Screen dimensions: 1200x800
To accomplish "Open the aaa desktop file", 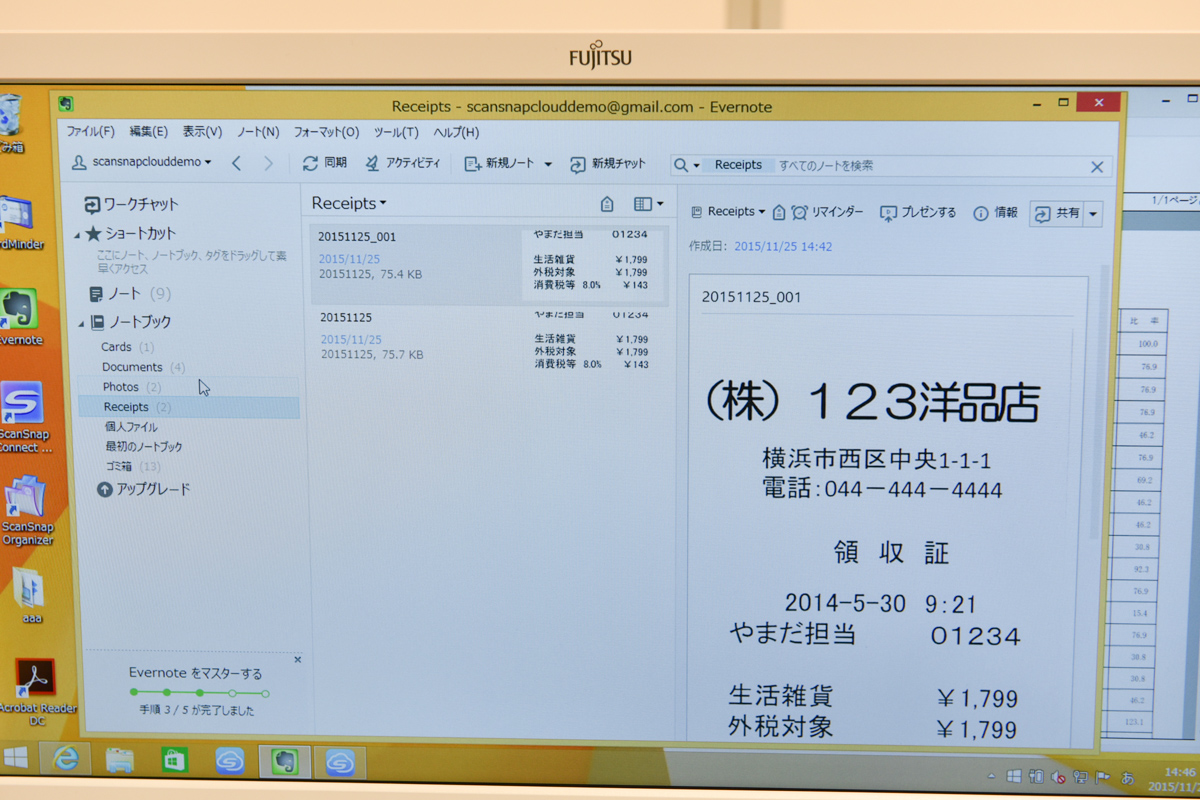I will [30, 596].
